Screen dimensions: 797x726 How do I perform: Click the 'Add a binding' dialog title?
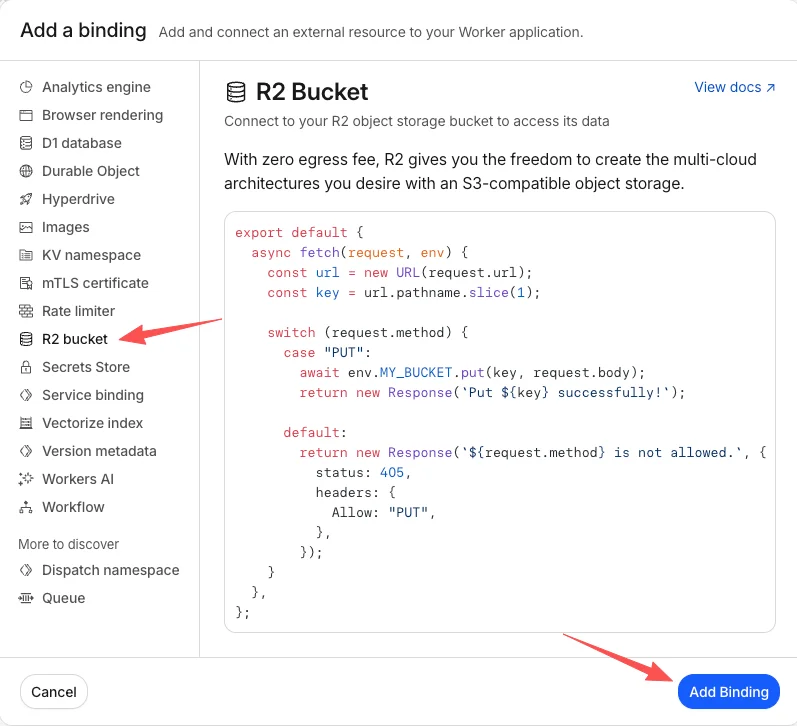tap(83, 31)
